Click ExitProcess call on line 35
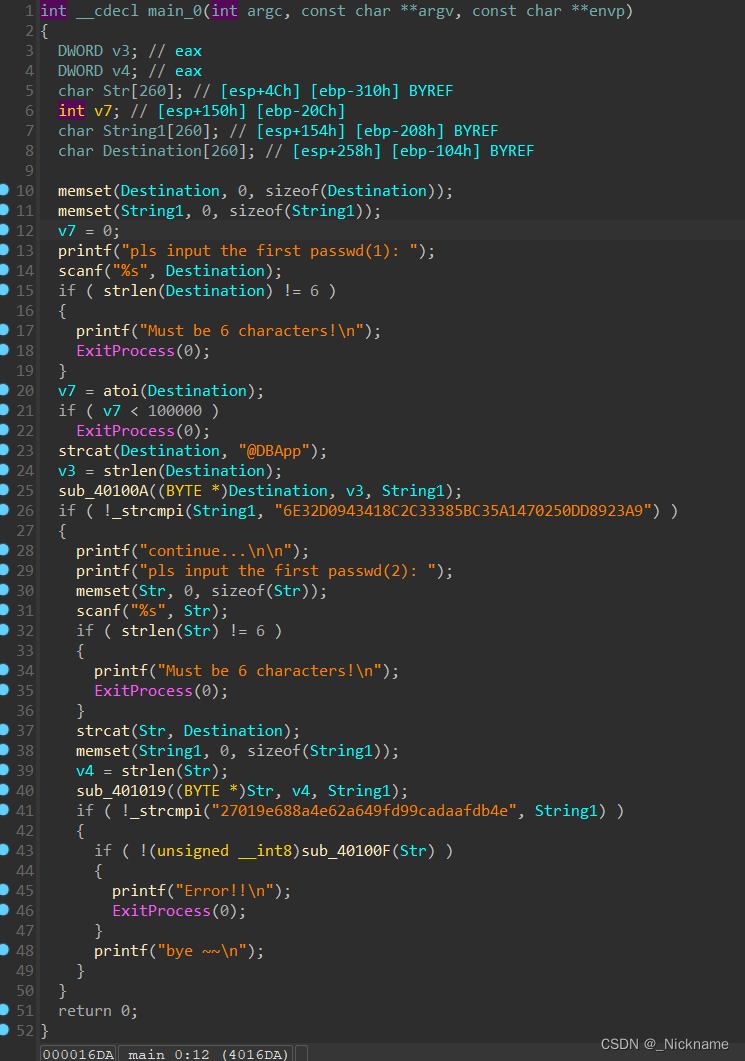This screenshot has width=745, height=1061. [143, 690]
